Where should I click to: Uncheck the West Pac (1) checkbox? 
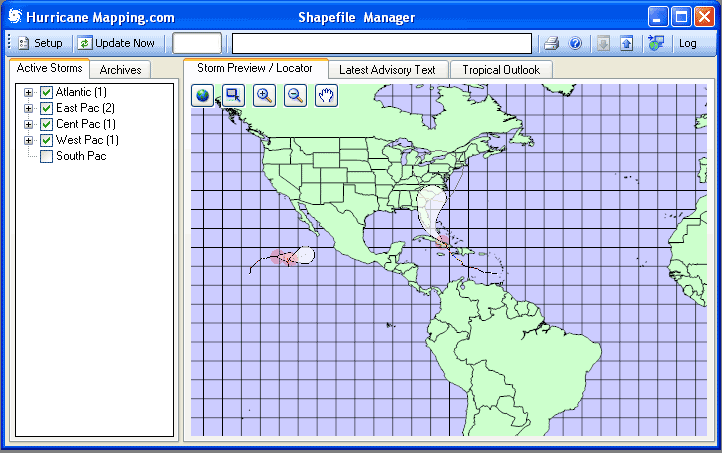click(x=46, y=140)
